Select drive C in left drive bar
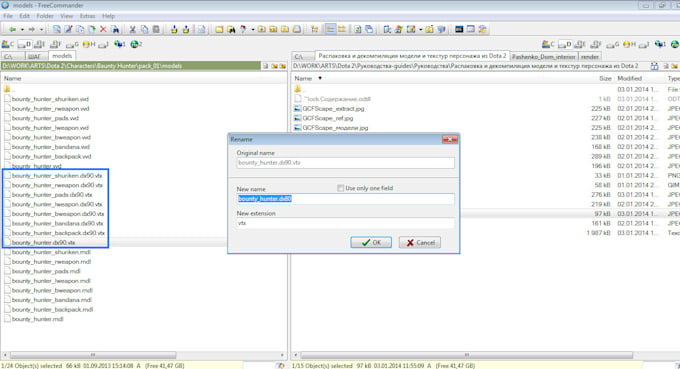This screenshot has width=680, height=369. click(x=8, y=44)
